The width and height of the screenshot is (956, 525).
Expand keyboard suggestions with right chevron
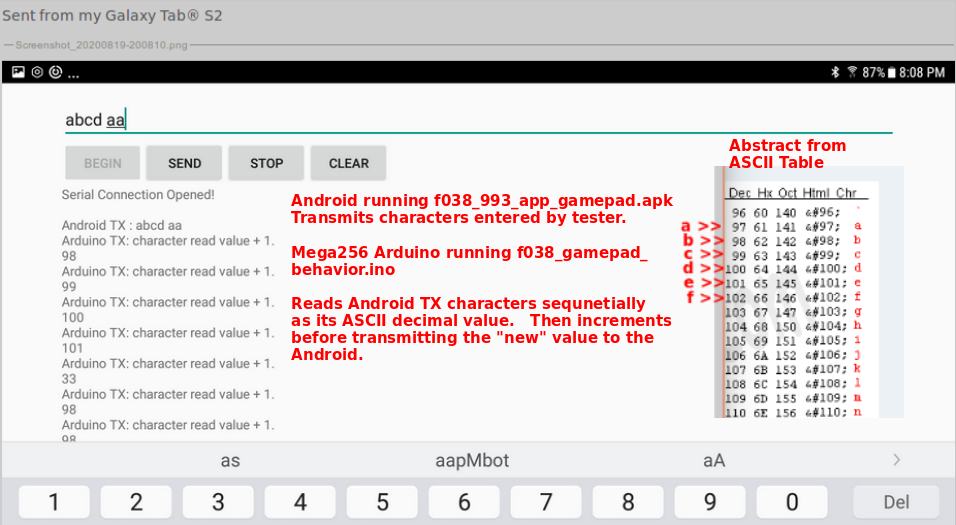(x=896, y=460)
